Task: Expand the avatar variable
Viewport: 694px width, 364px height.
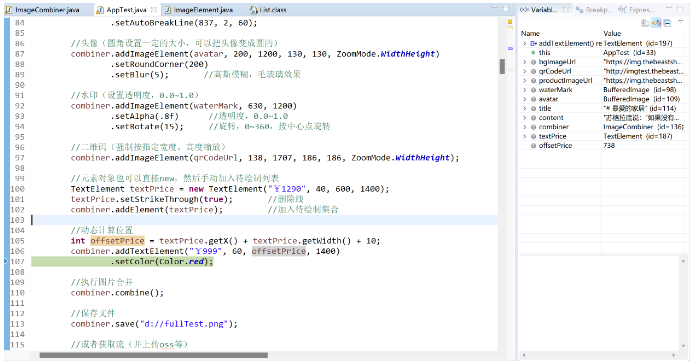Action: tap(524, 99)
